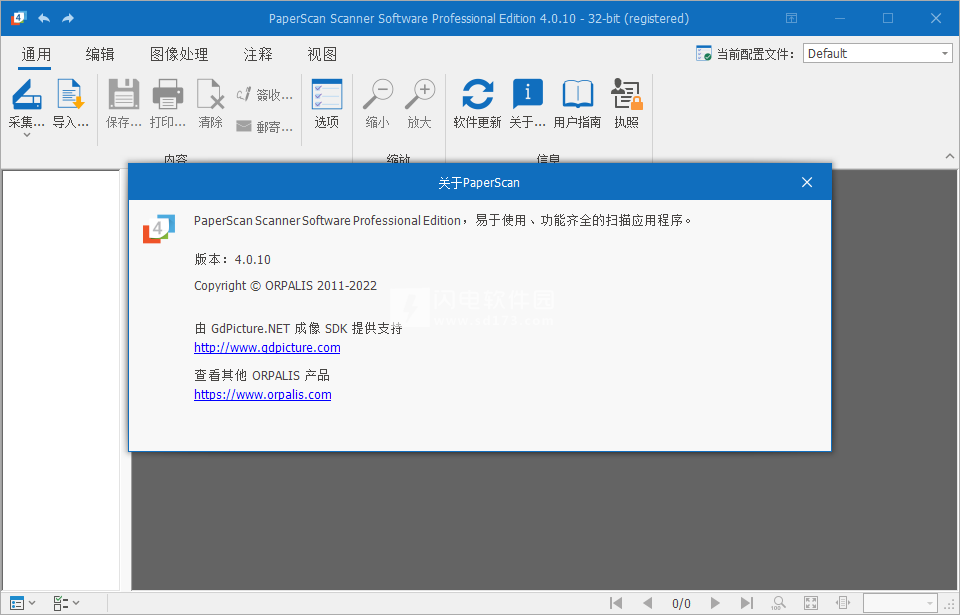Go to the next page

pos(714,603)
